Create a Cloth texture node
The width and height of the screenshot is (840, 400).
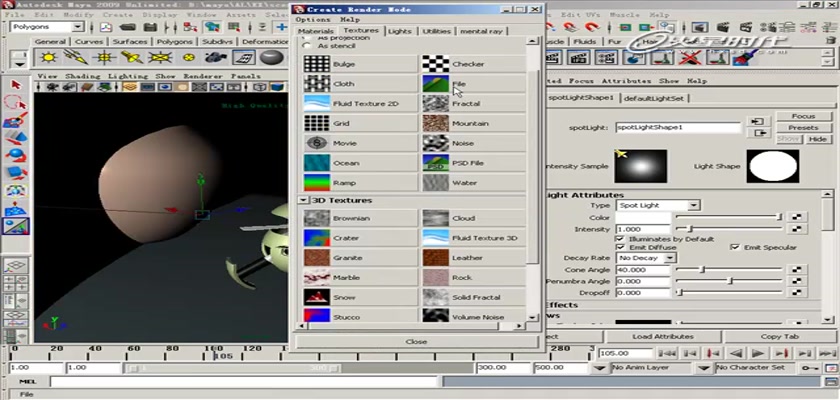[360, 84]
